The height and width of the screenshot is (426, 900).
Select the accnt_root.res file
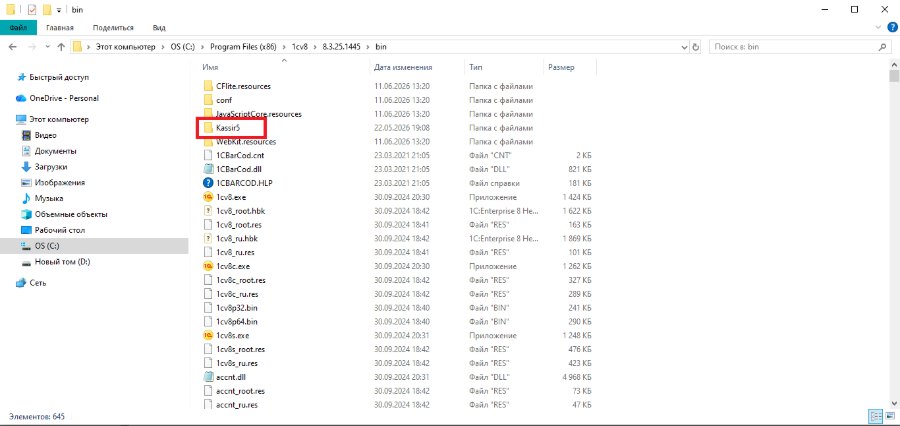[x=240, y=391]
